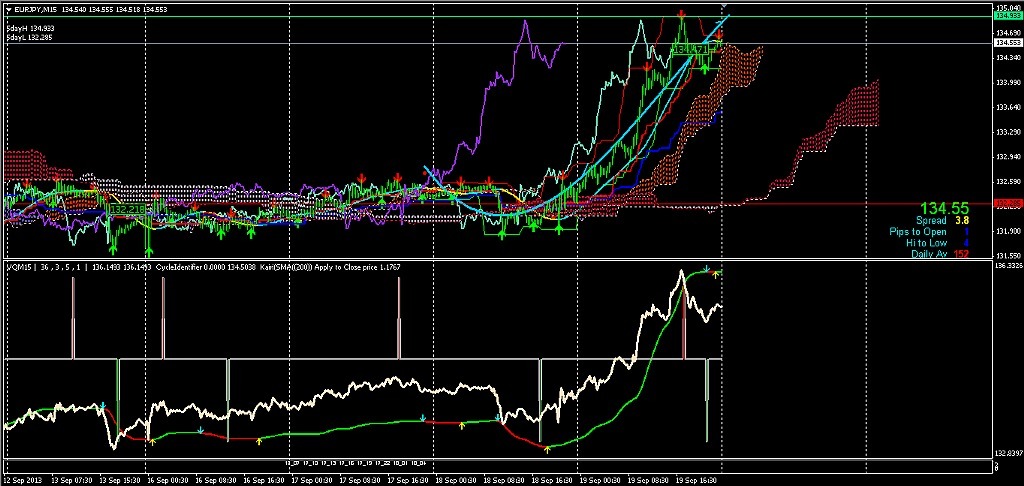Click the 133.290 value on the price scale

[x=1009, y=132]
